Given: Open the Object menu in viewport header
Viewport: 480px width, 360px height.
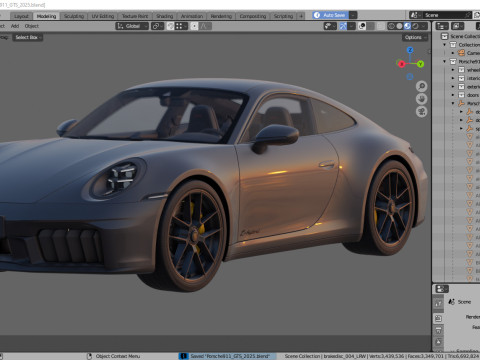Looking at the screenshot, I should pos(32,26).
